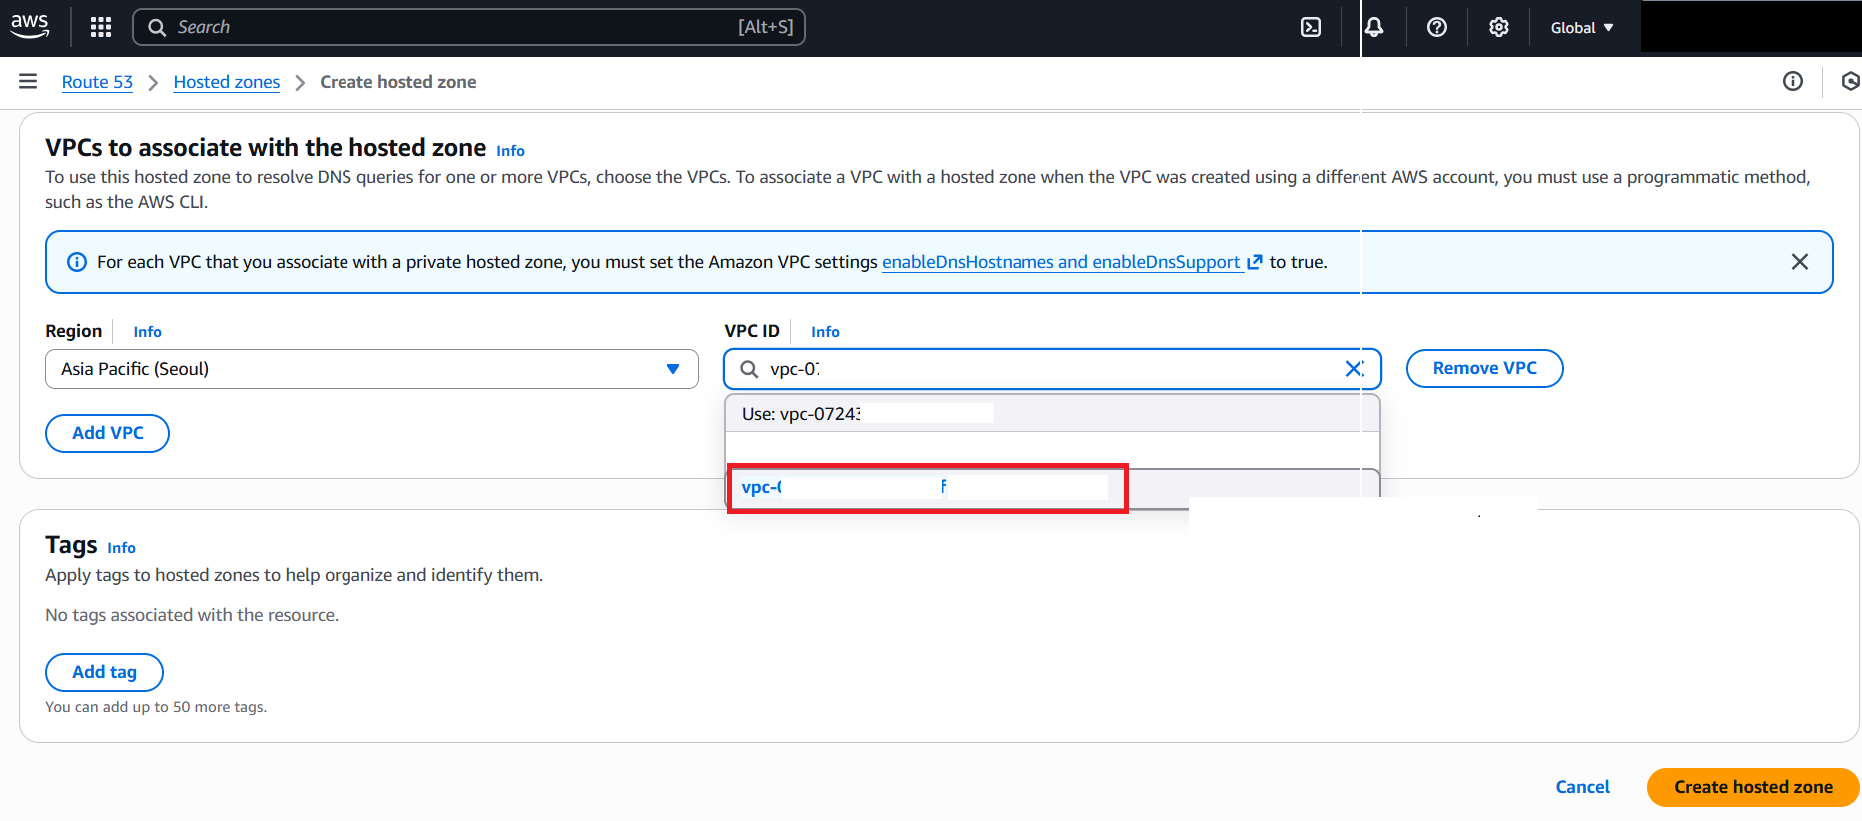Image resolution: width=1862 pixels, height=821 pixels.
Task: Go to Route 53 breadcrumb
Action: [x=97, y=82]
